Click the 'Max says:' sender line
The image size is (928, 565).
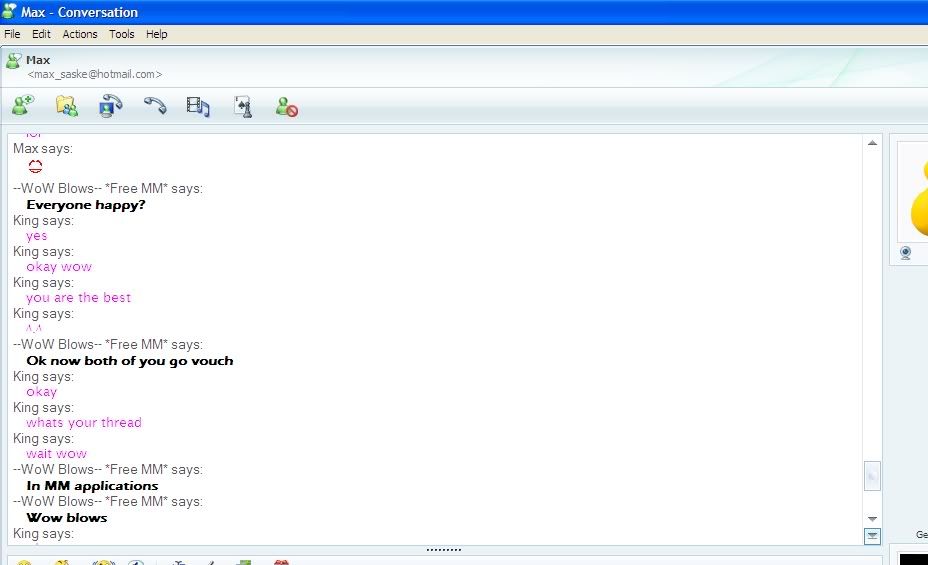(x=43, y=148)
